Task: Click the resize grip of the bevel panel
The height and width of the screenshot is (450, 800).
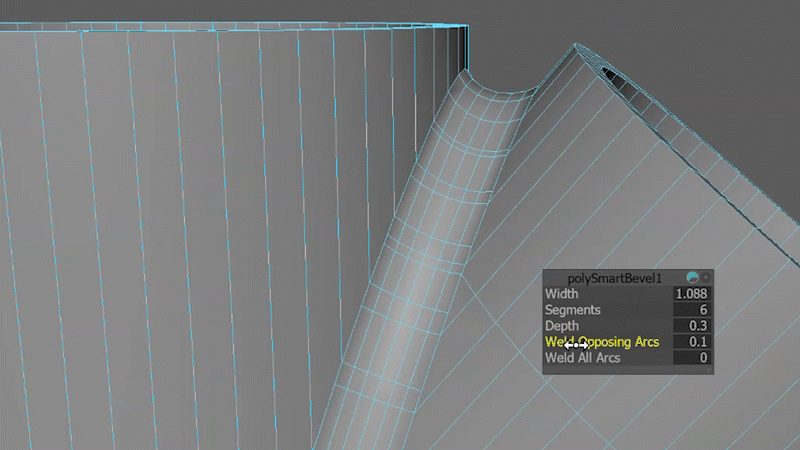Action: (x=709, y=370)
